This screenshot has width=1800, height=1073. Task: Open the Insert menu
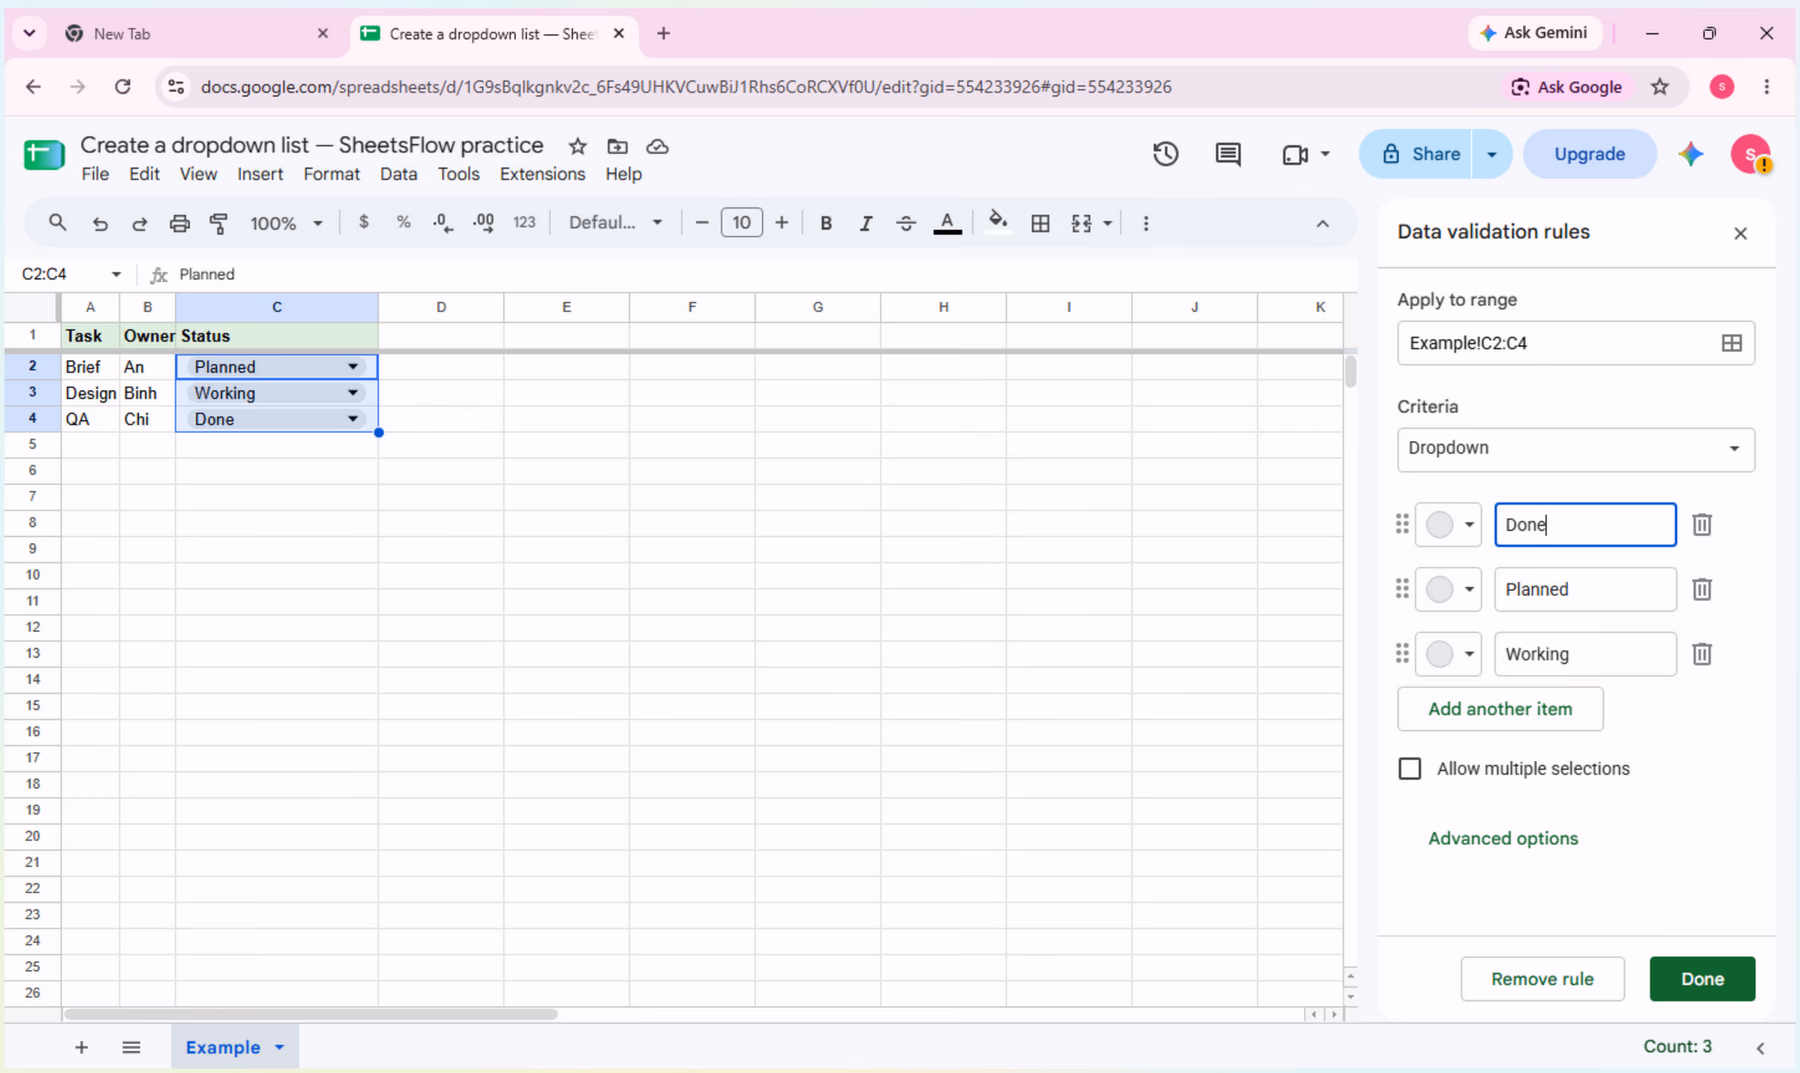coord(260,174)
